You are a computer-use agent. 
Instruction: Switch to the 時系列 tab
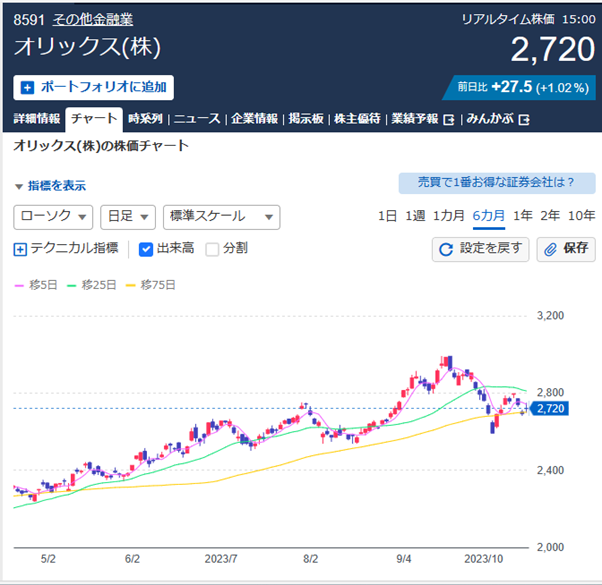(x=146, y=119)
